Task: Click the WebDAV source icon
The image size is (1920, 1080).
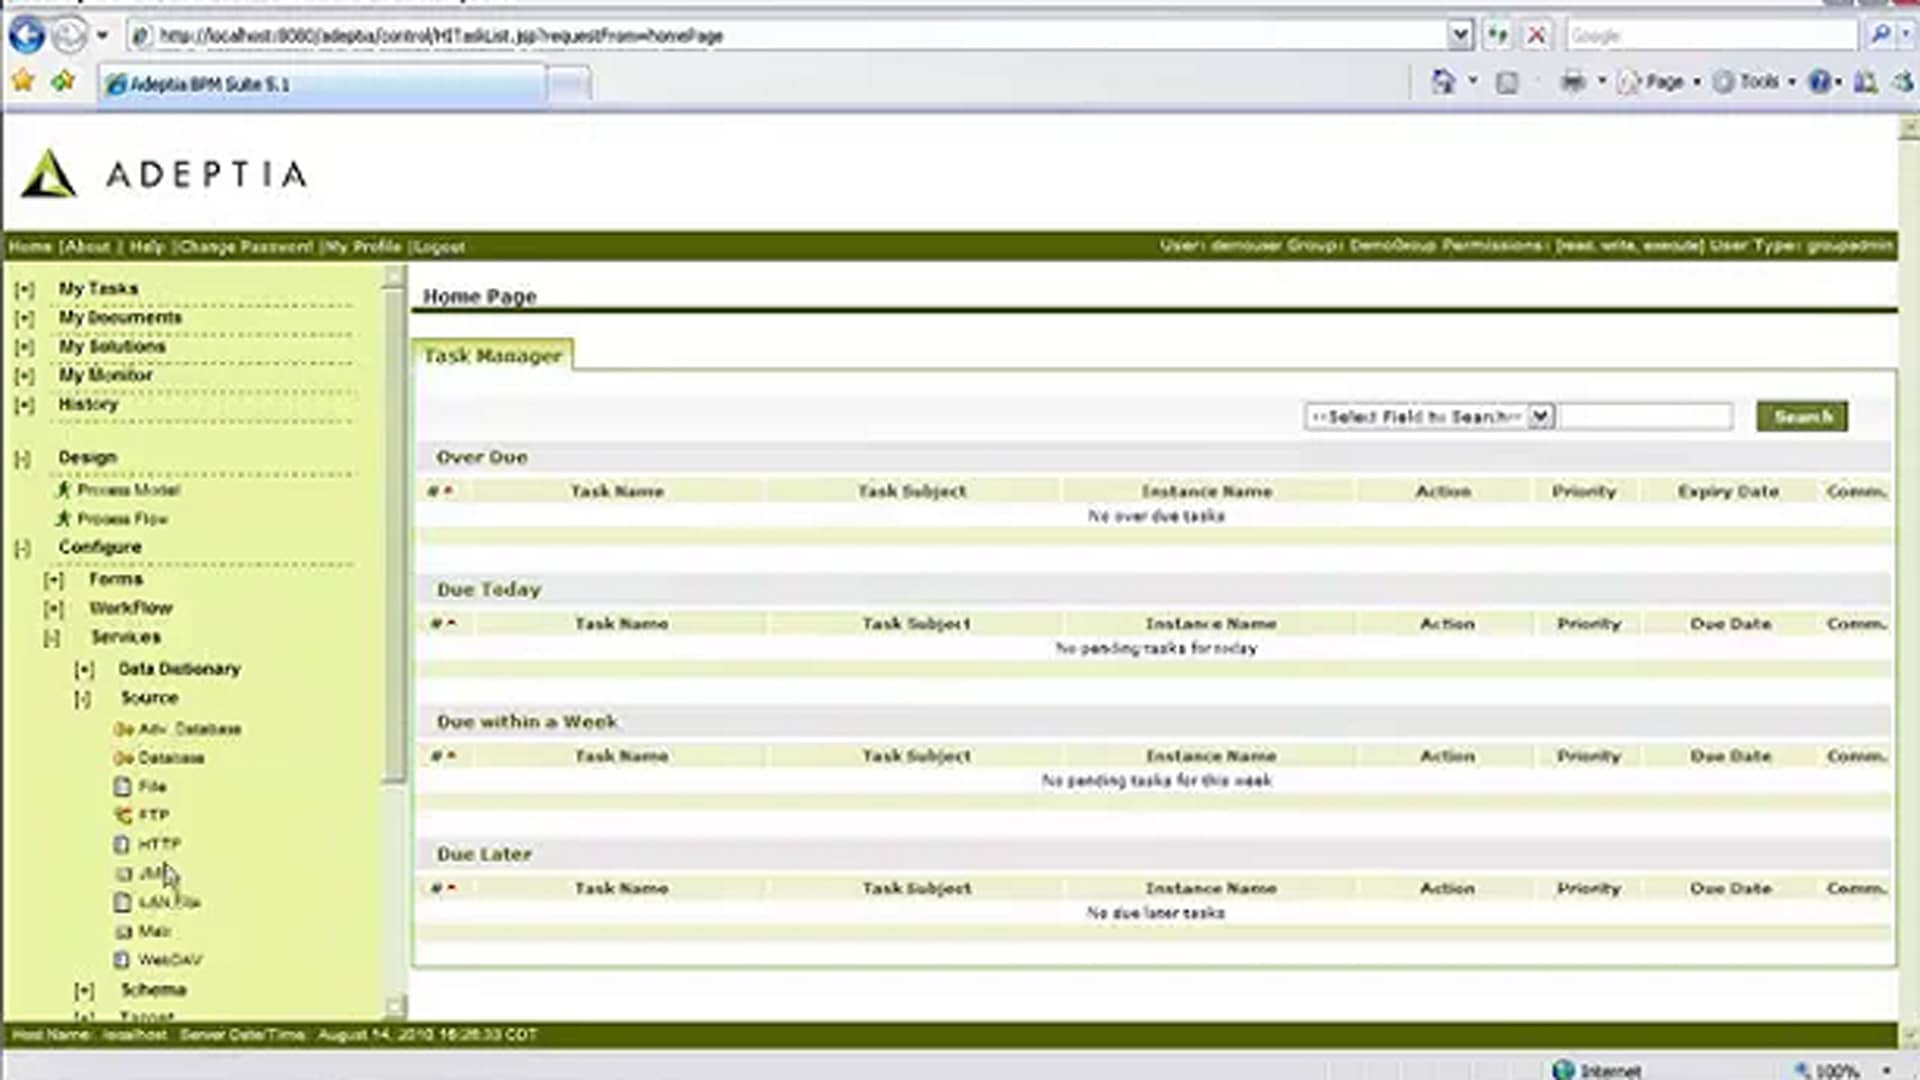Action: click(122, 960)
